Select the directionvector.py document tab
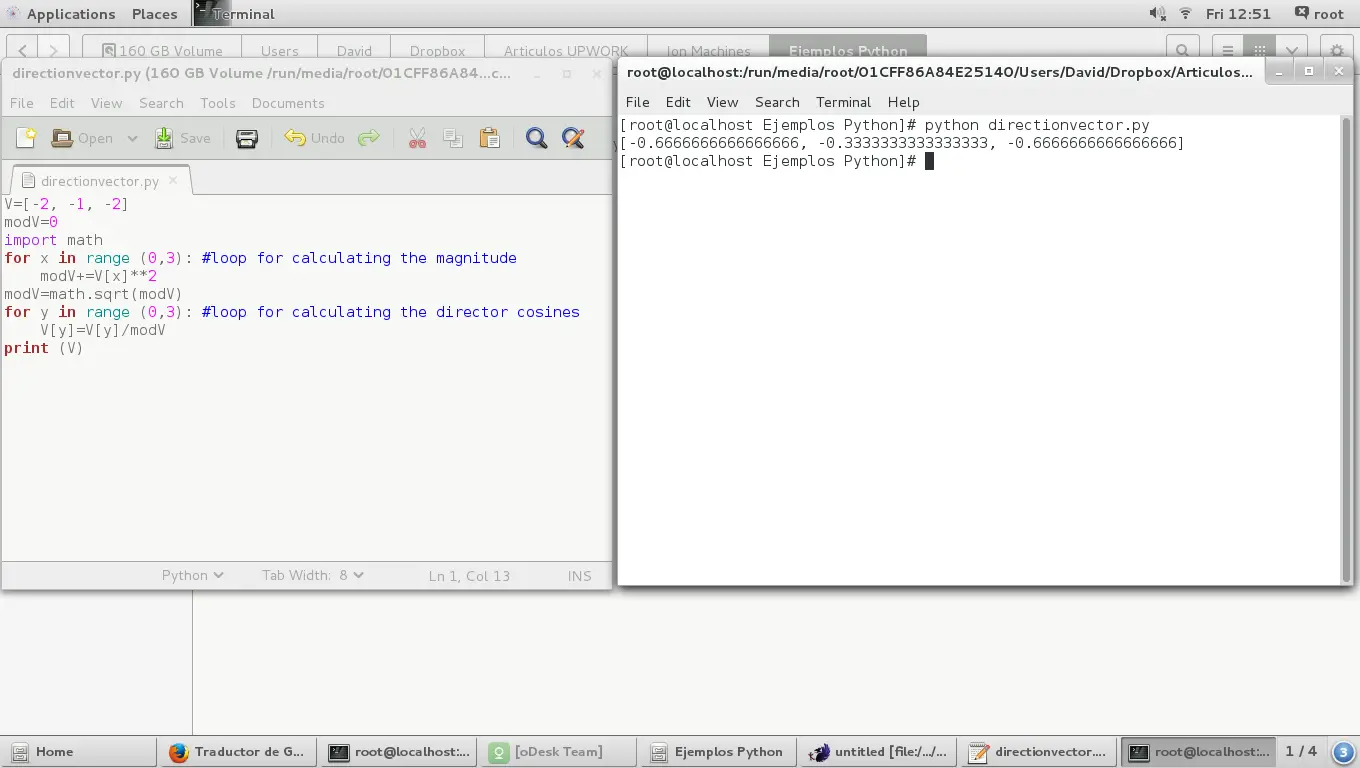 pos(99,181)
